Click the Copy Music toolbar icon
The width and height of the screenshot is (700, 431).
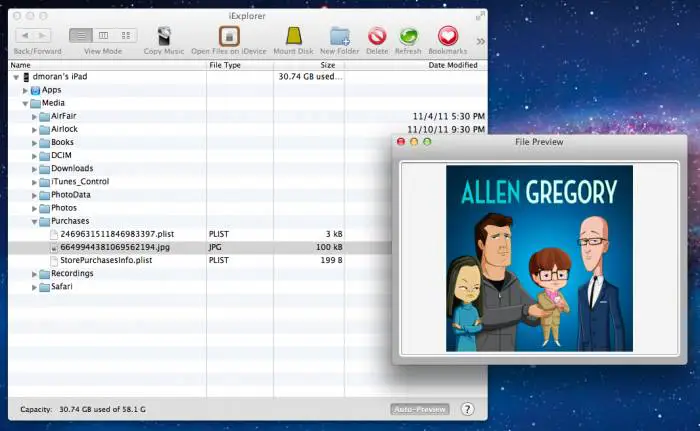pyautogui.click(x=164, y=36)
